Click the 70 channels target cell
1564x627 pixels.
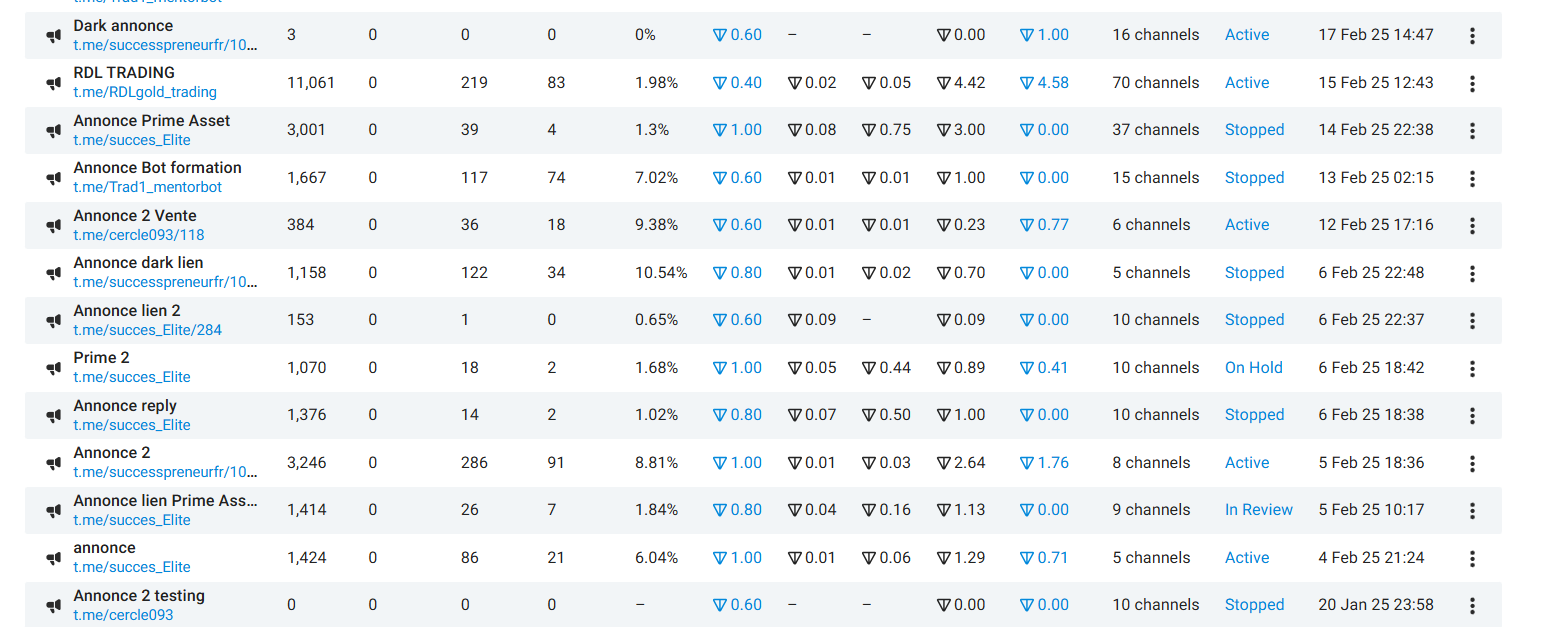pyautogui.click(x=1156, y=83)
